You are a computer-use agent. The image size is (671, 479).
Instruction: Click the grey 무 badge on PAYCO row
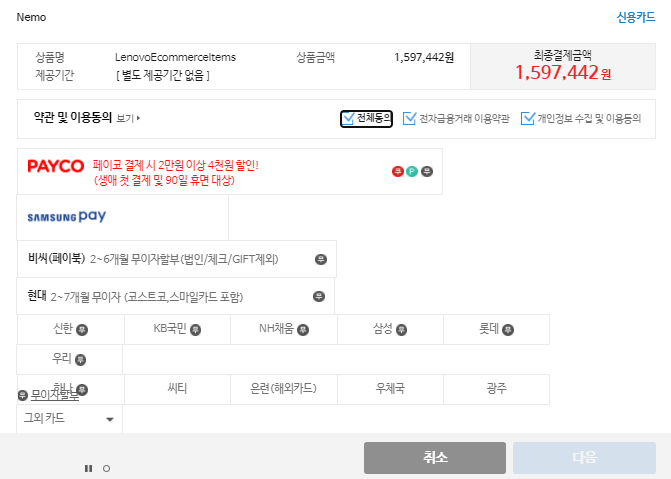click(x=427, y=172)
